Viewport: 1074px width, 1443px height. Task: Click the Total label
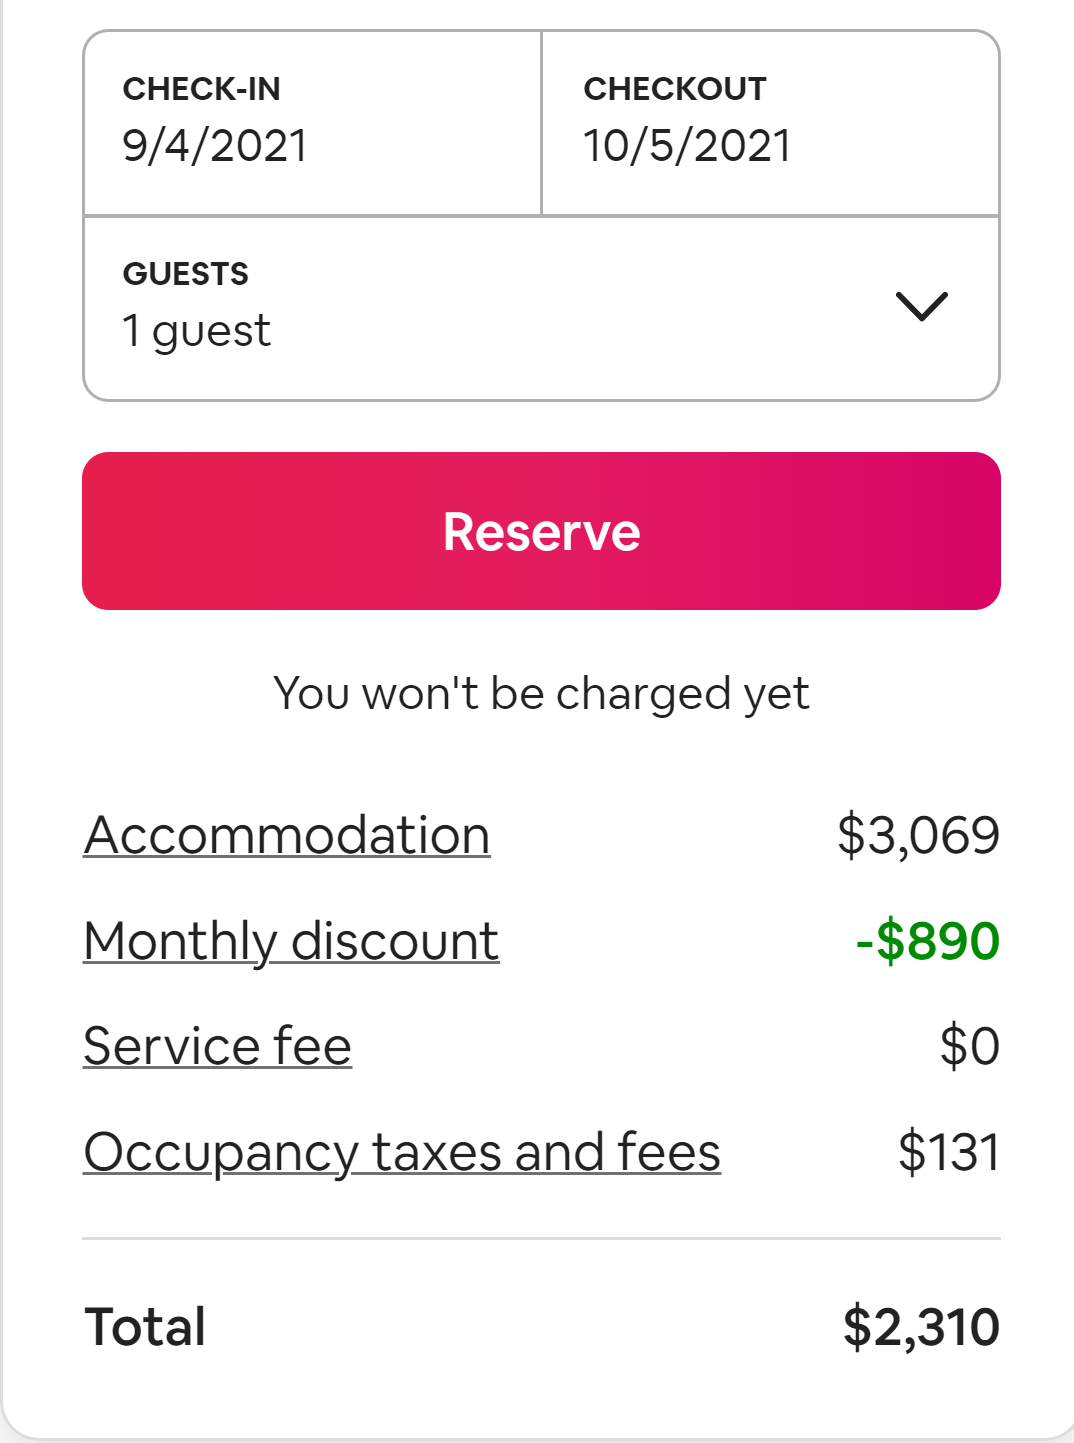click(x=146, y=1327)
